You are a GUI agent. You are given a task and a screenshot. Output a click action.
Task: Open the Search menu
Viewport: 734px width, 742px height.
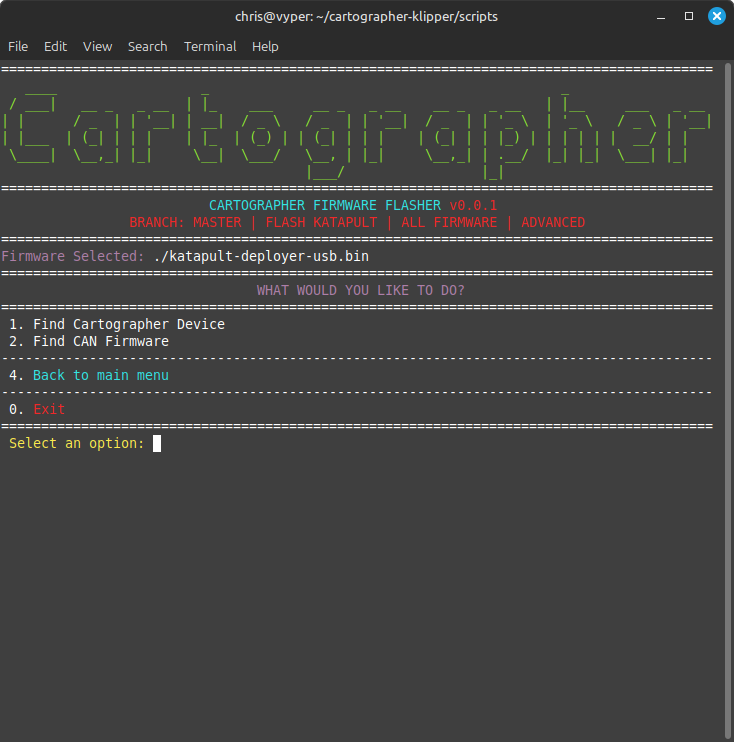(x=147, y=46)
